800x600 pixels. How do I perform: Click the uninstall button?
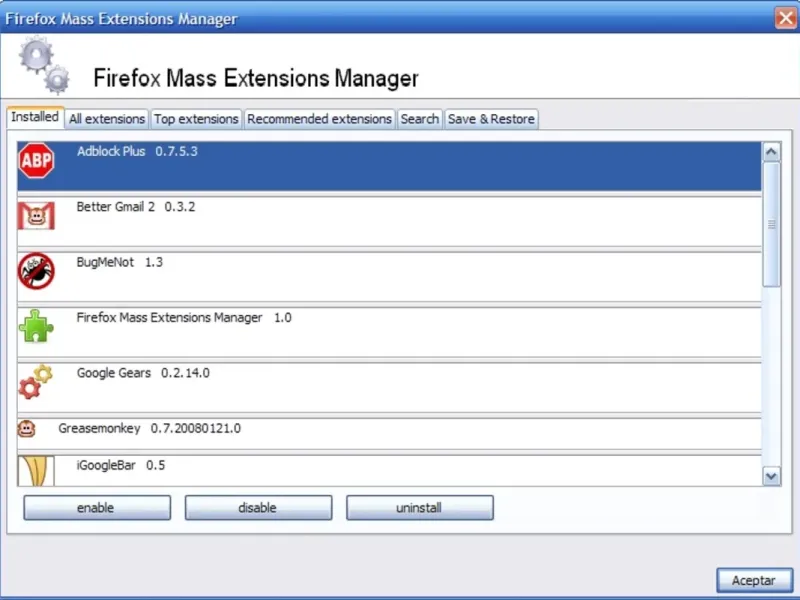pyautogui.click(x=419, y=508)
